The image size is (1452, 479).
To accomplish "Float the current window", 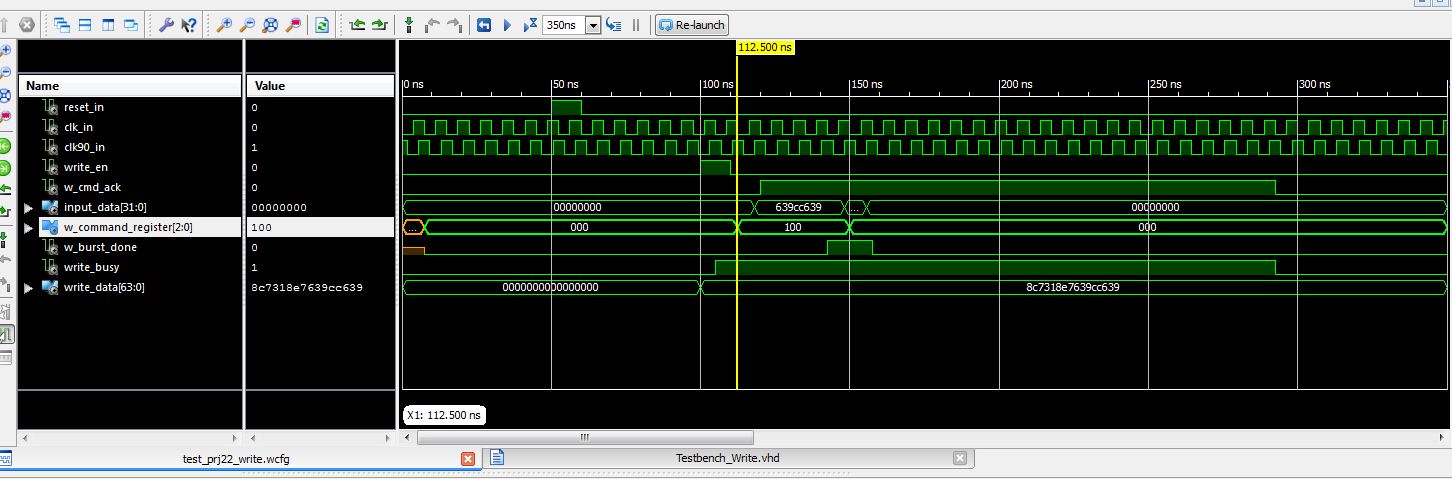I will coord(131,24).
